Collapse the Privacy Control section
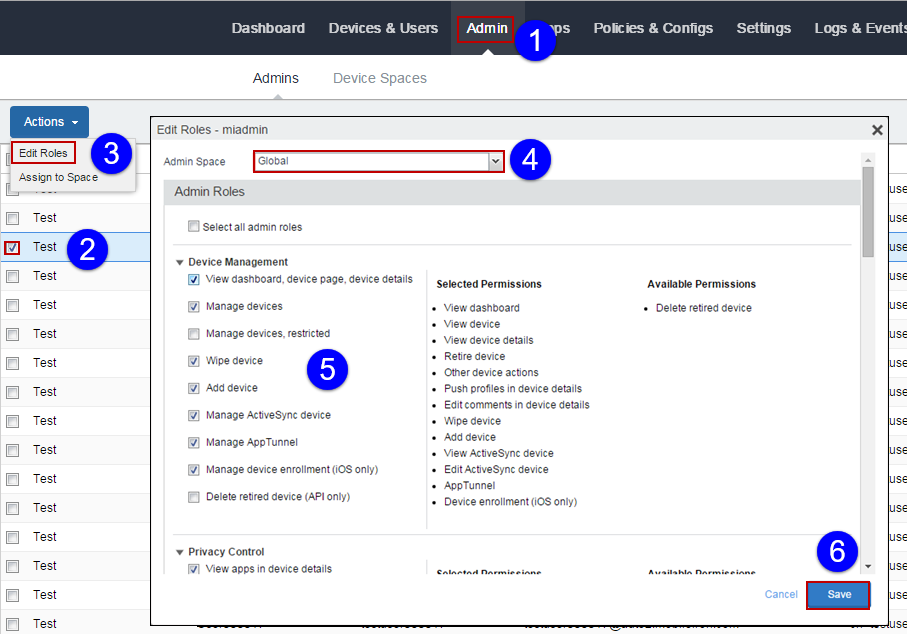Screen dimensions: 912x634 pos(180,552)
